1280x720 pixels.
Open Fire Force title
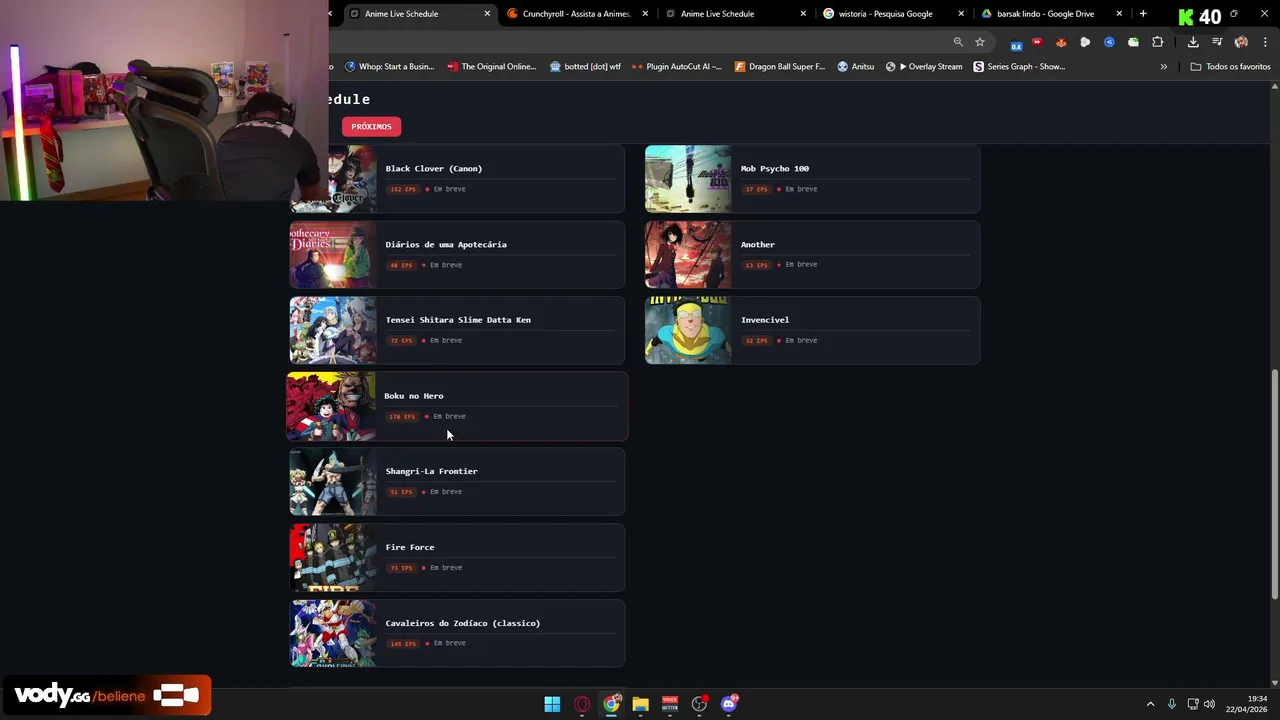tap(410, 547)
